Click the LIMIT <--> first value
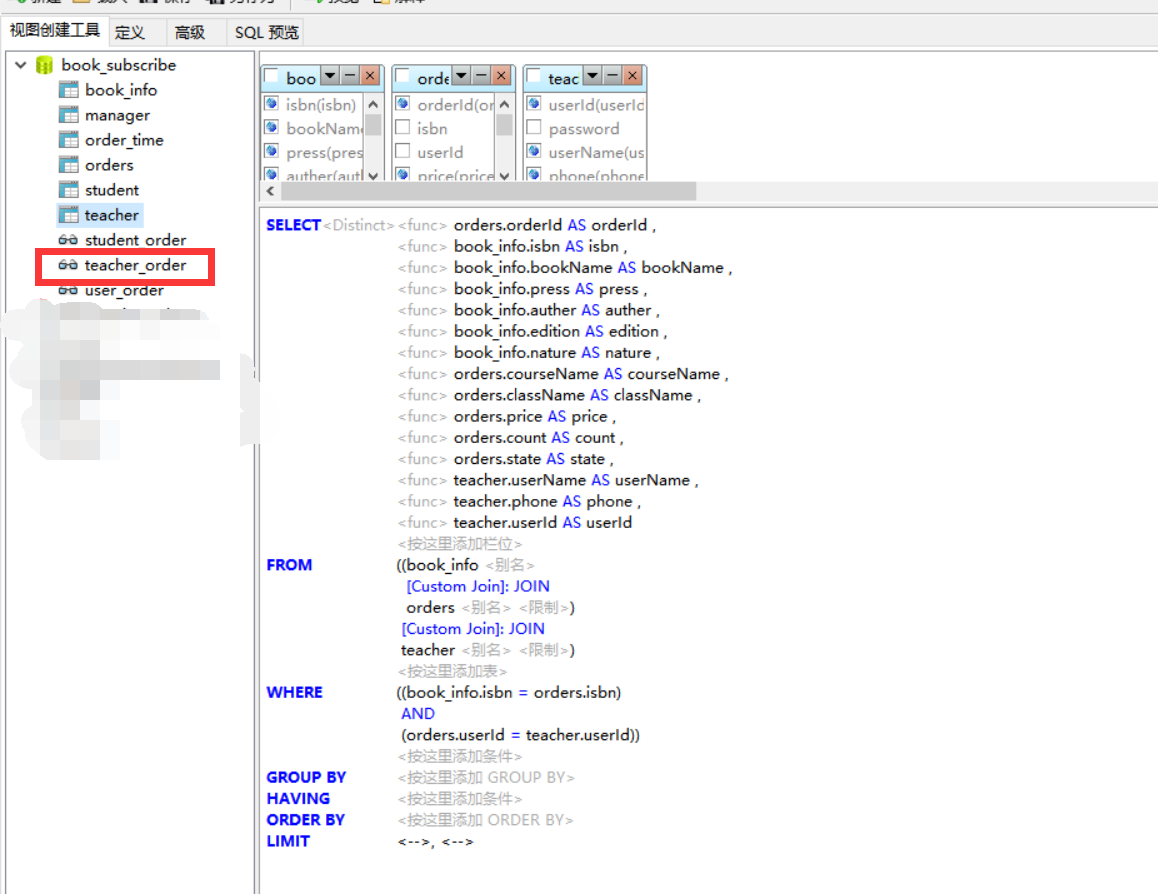 414,842
